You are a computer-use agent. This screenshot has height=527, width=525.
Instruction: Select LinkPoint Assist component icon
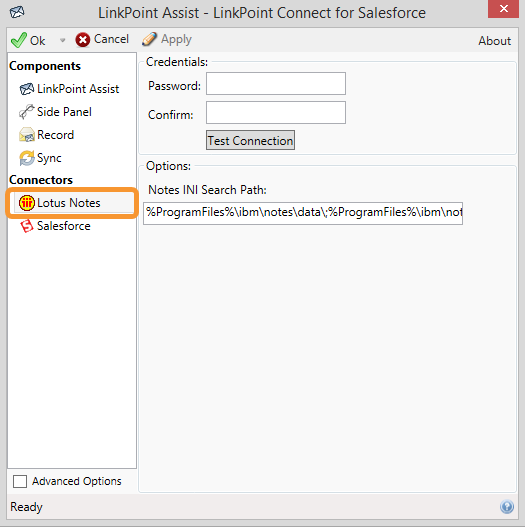(x=27, y=89)
